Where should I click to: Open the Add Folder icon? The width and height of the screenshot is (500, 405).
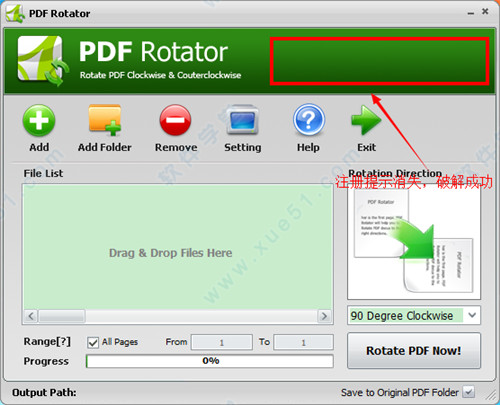coord(105,120)
